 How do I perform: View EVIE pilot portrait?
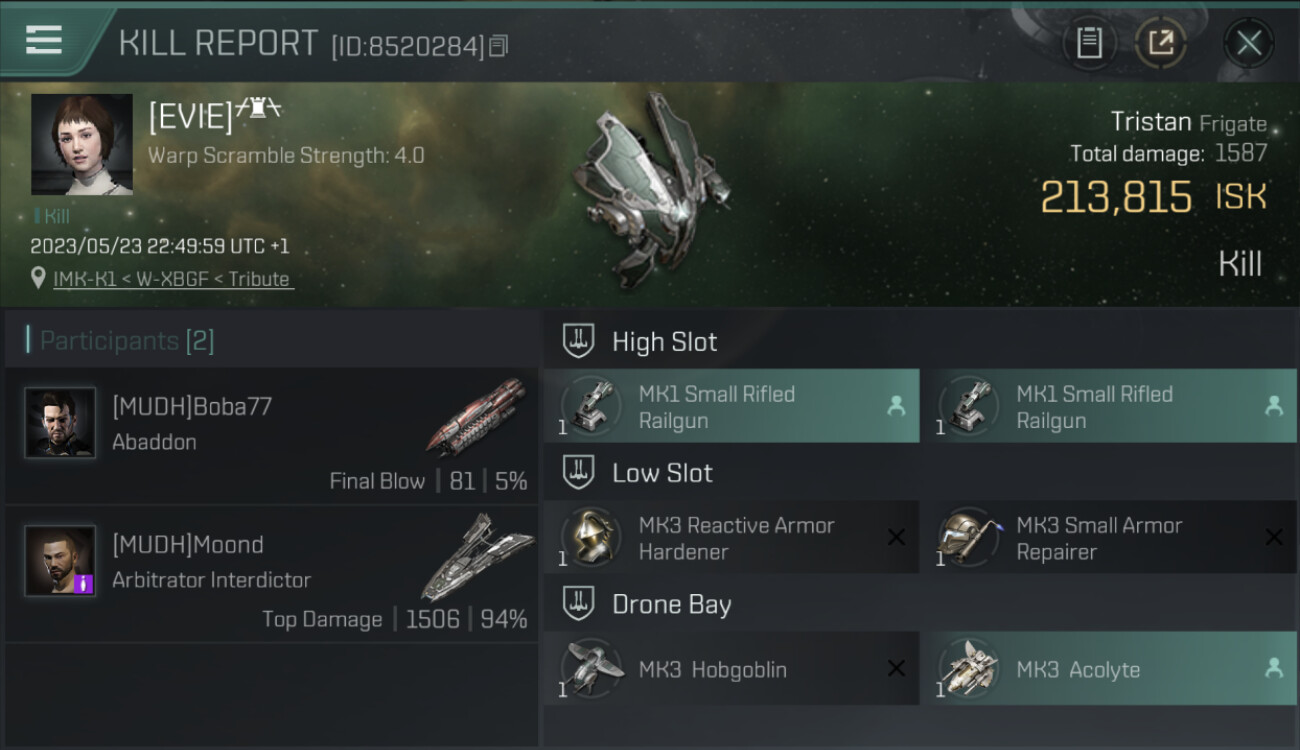point(82,145)
